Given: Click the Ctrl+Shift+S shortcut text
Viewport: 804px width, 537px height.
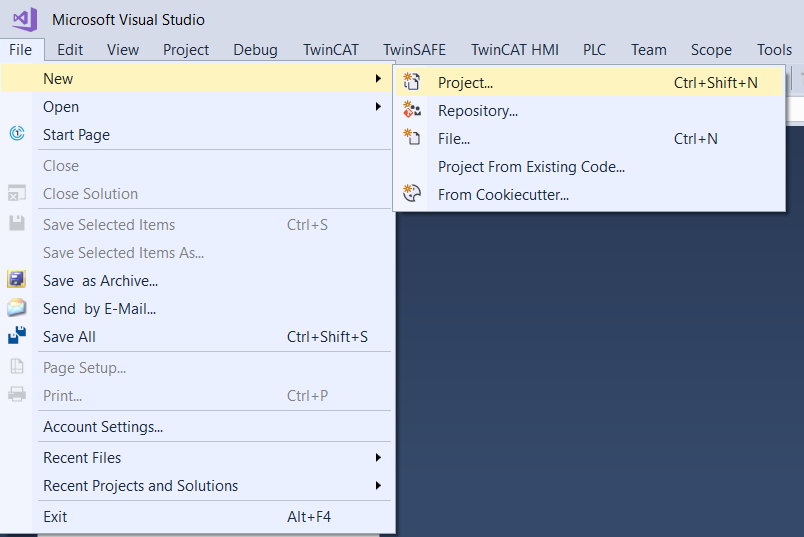Looking at the screenshot, I should pos(327,336).
